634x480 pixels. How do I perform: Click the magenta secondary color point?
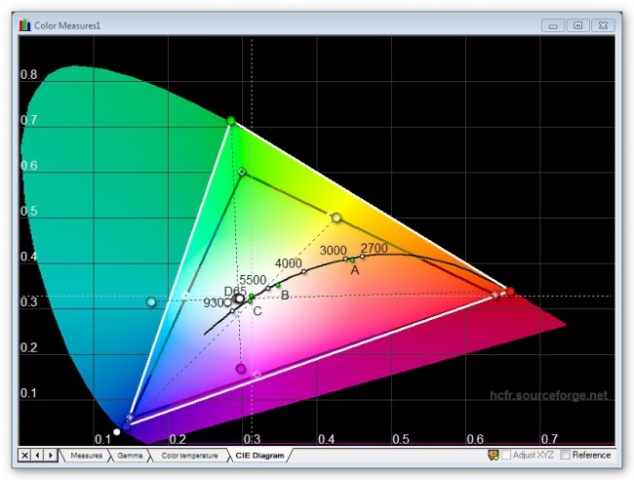(x=240, y=369)
